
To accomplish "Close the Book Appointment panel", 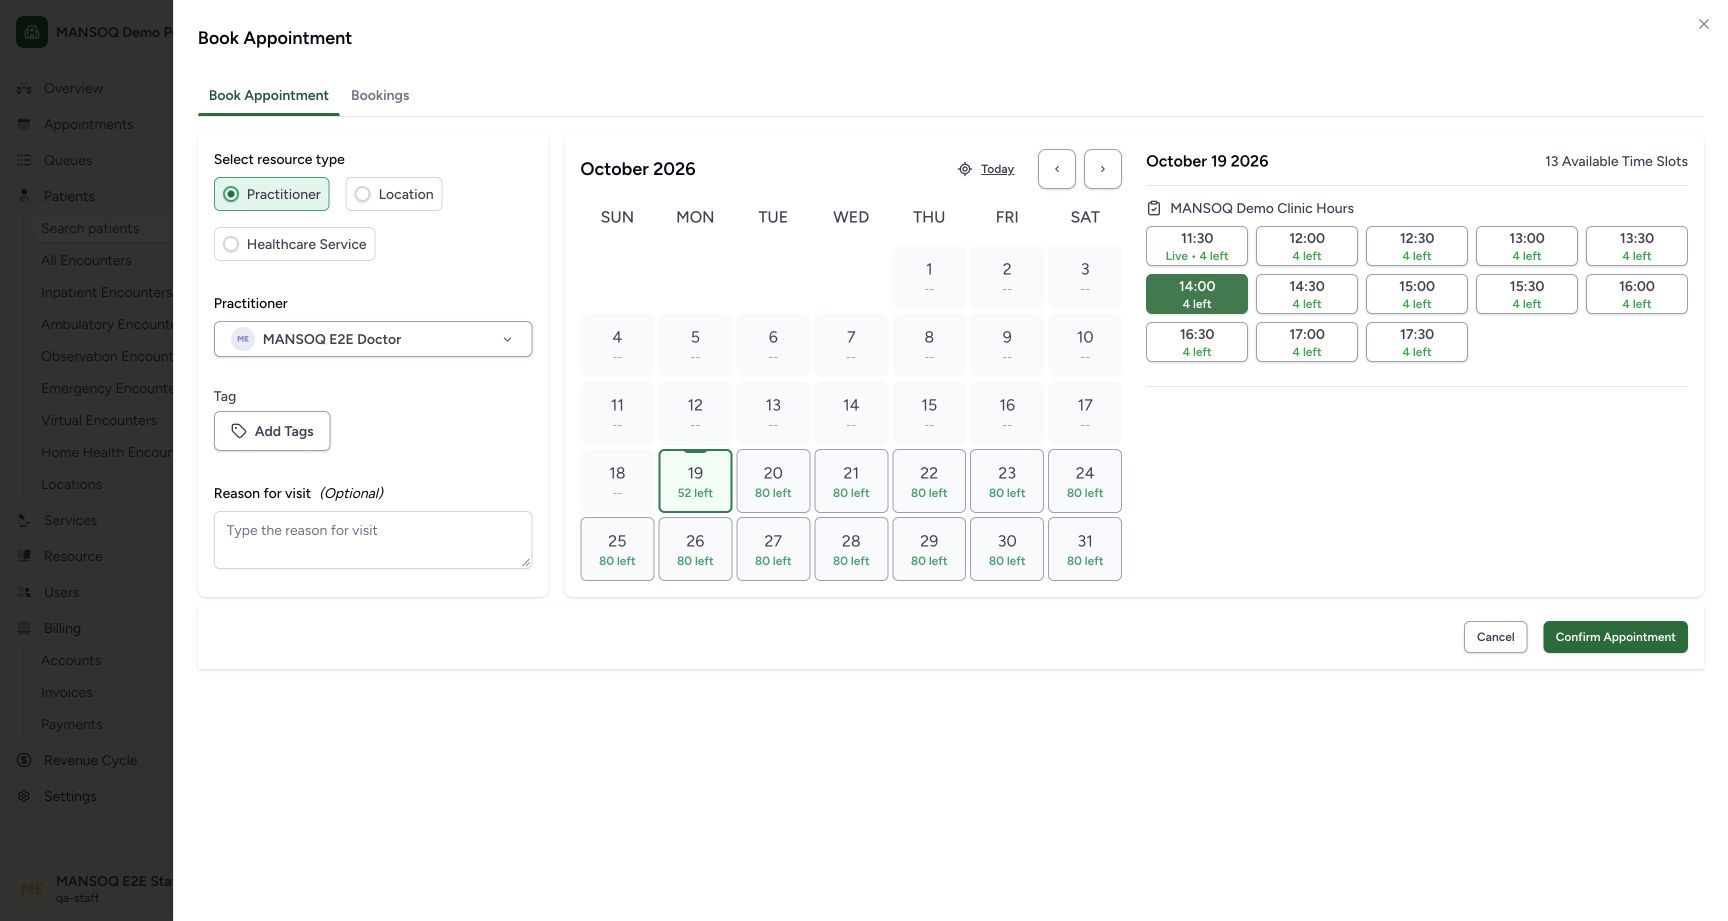I will point(1704,24).
